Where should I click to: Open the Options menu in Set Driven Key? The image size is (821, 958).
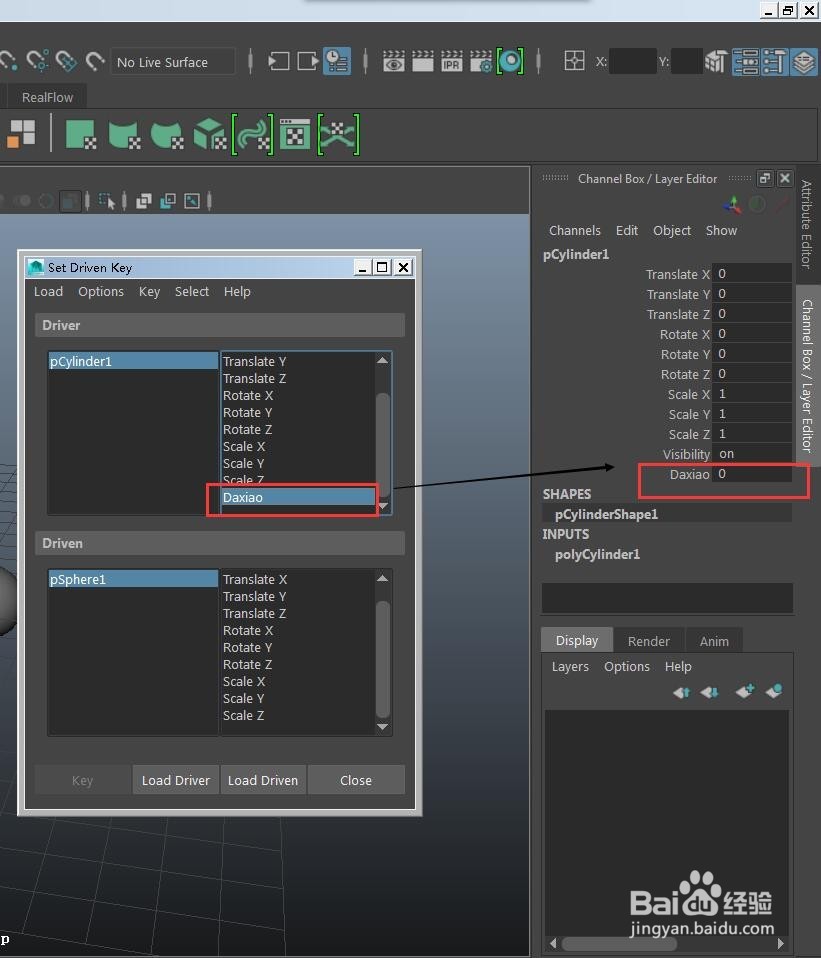(x=101, y=291)
